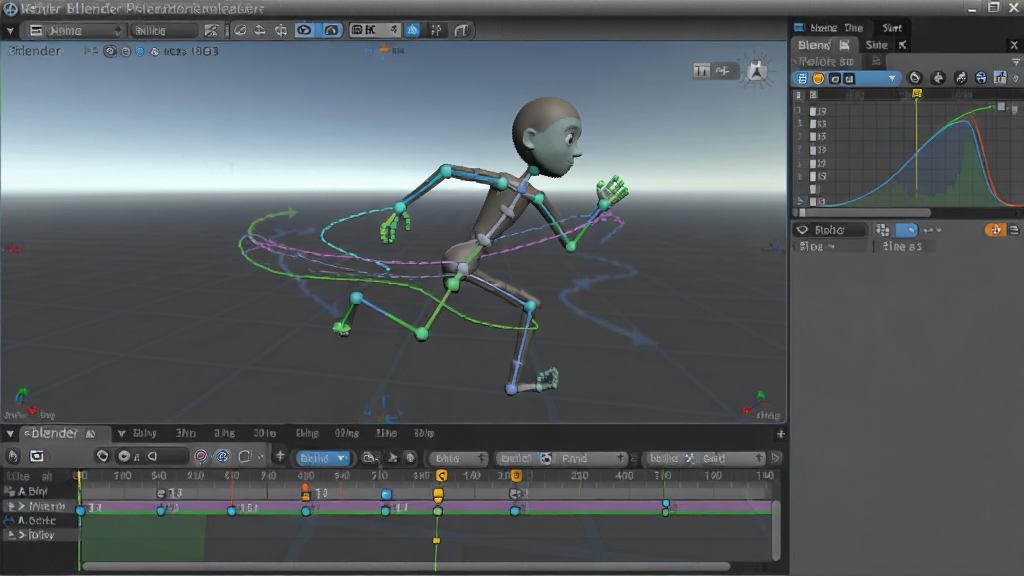
Task: Toggle the blue switch below the graph
Action: click(906, 230)
